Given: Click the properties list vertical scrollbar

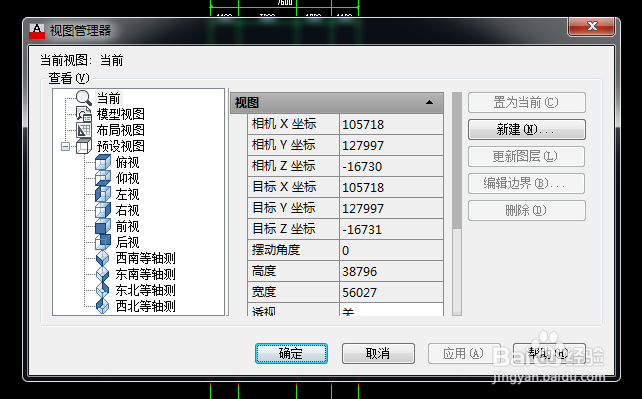Looking at the screenshot, I should click(457, 204).
